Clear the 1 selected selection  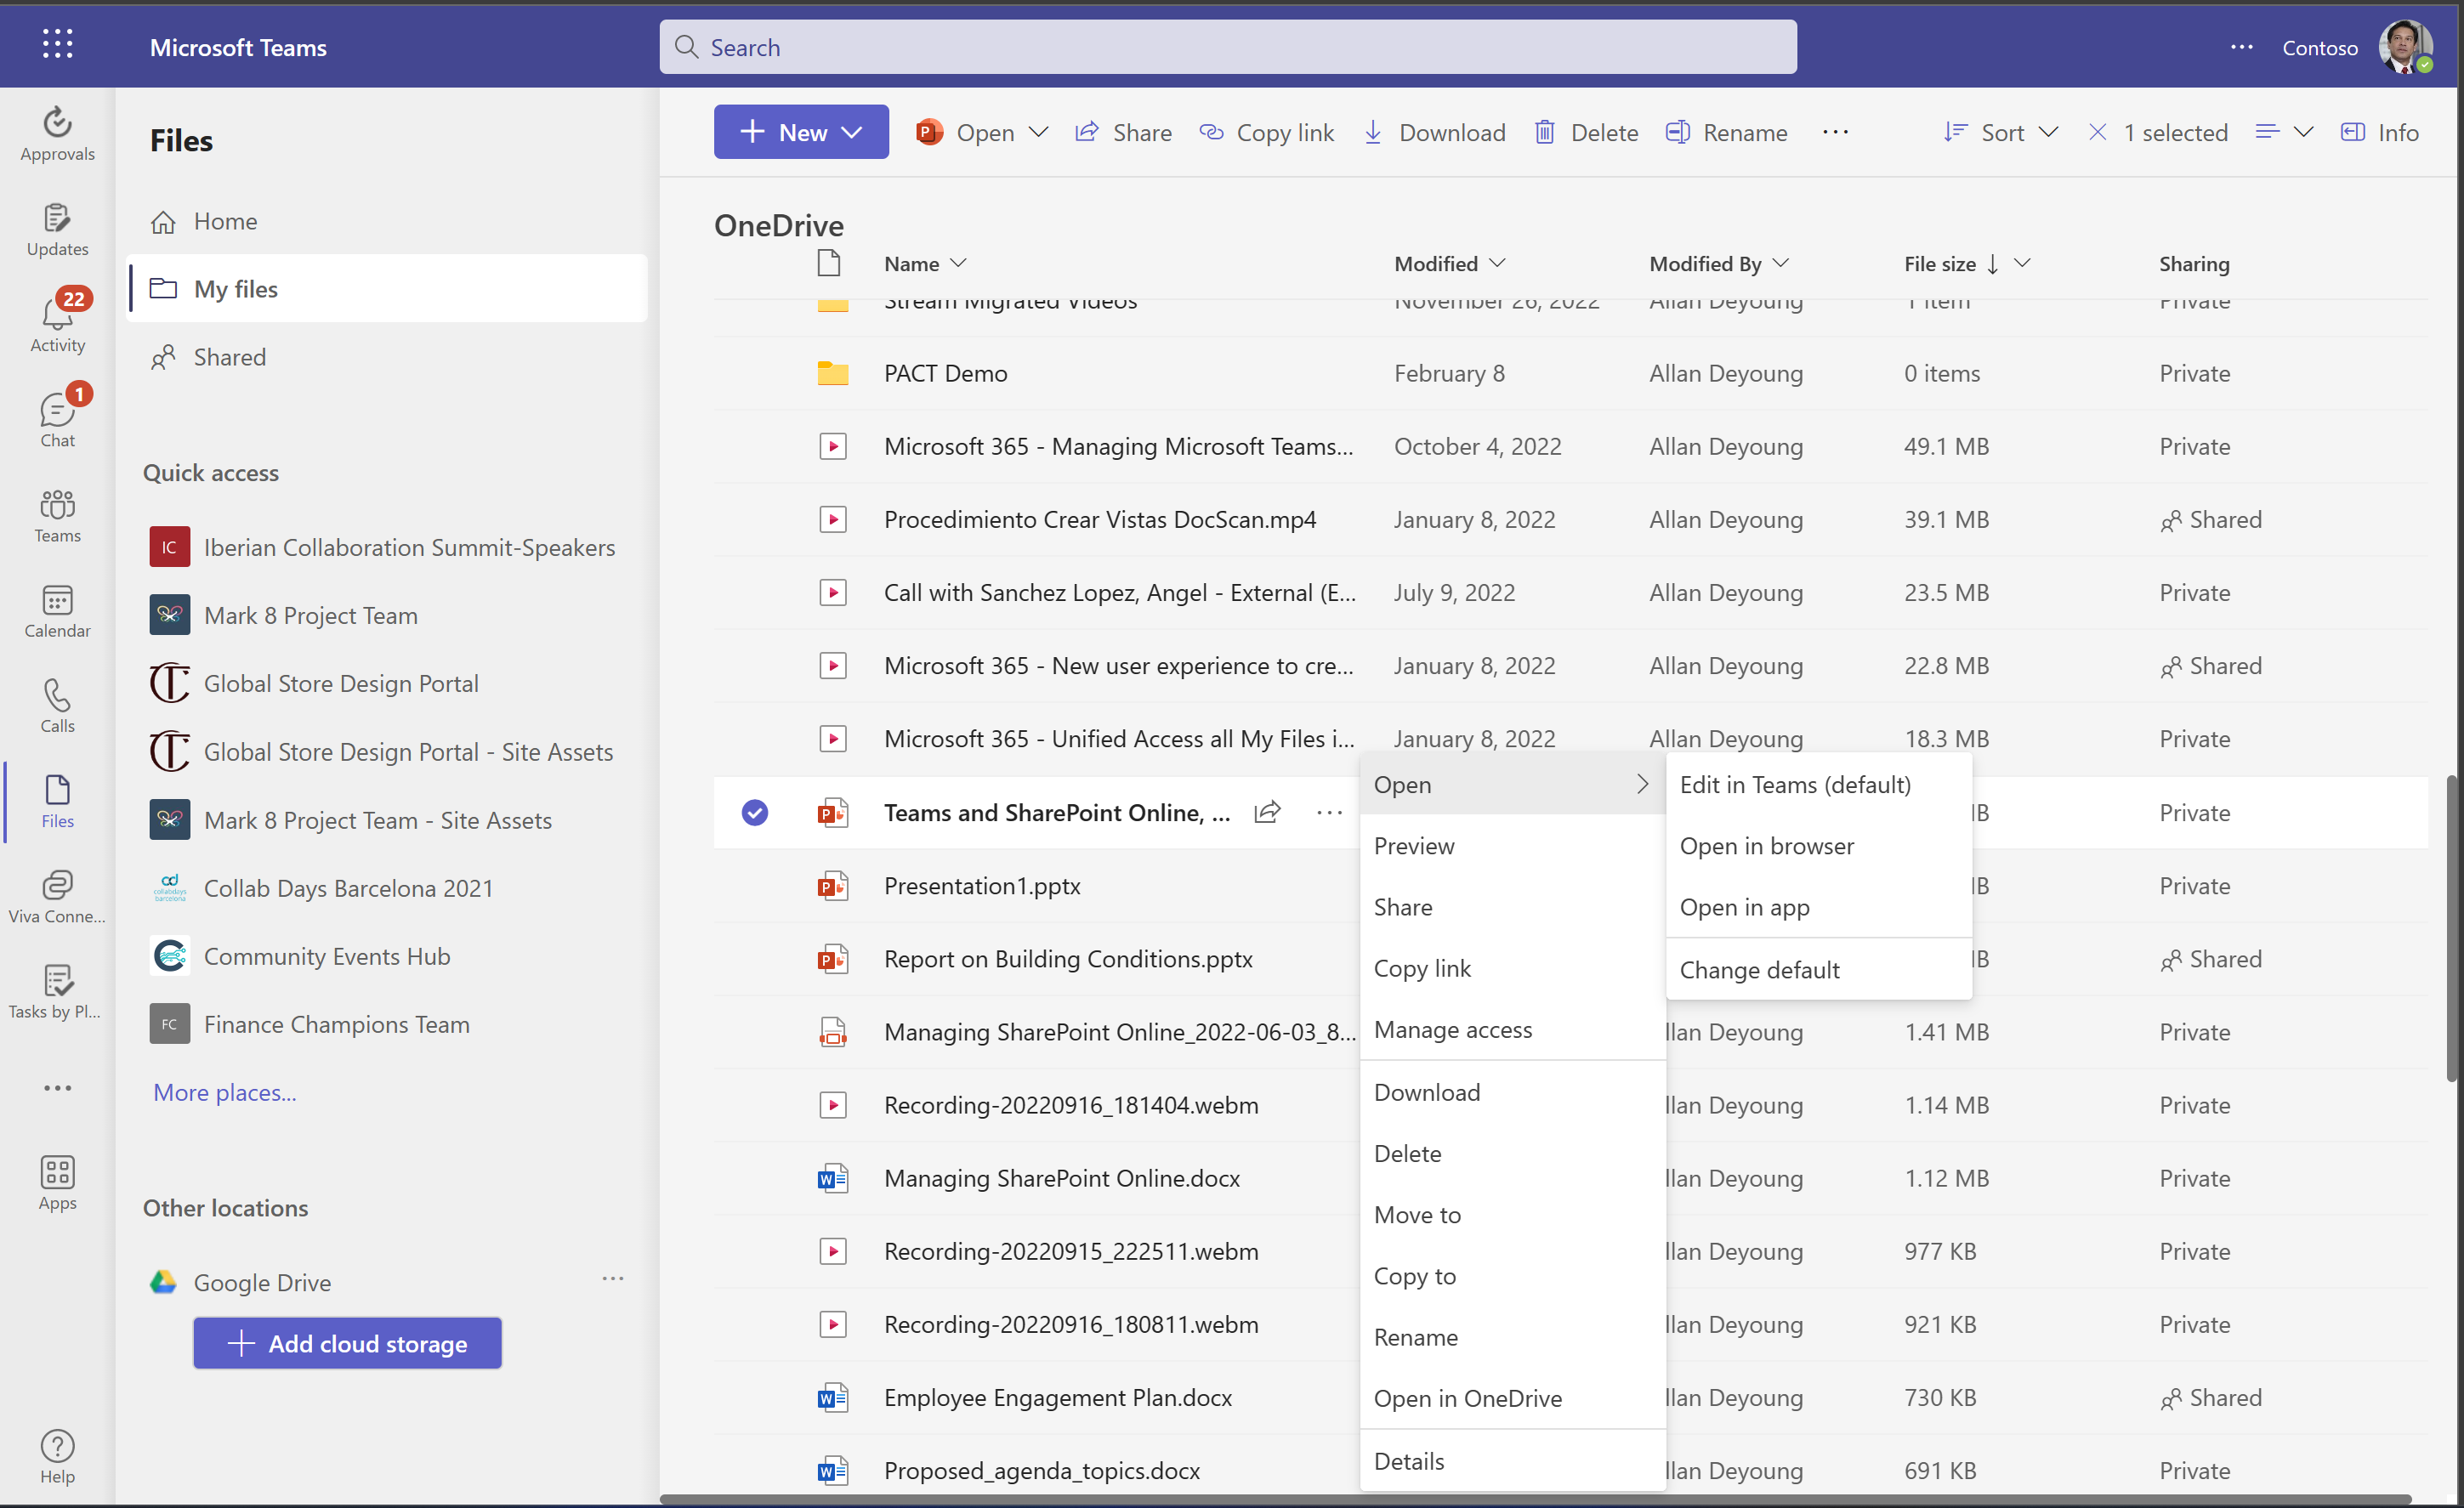coord(2097,132)
